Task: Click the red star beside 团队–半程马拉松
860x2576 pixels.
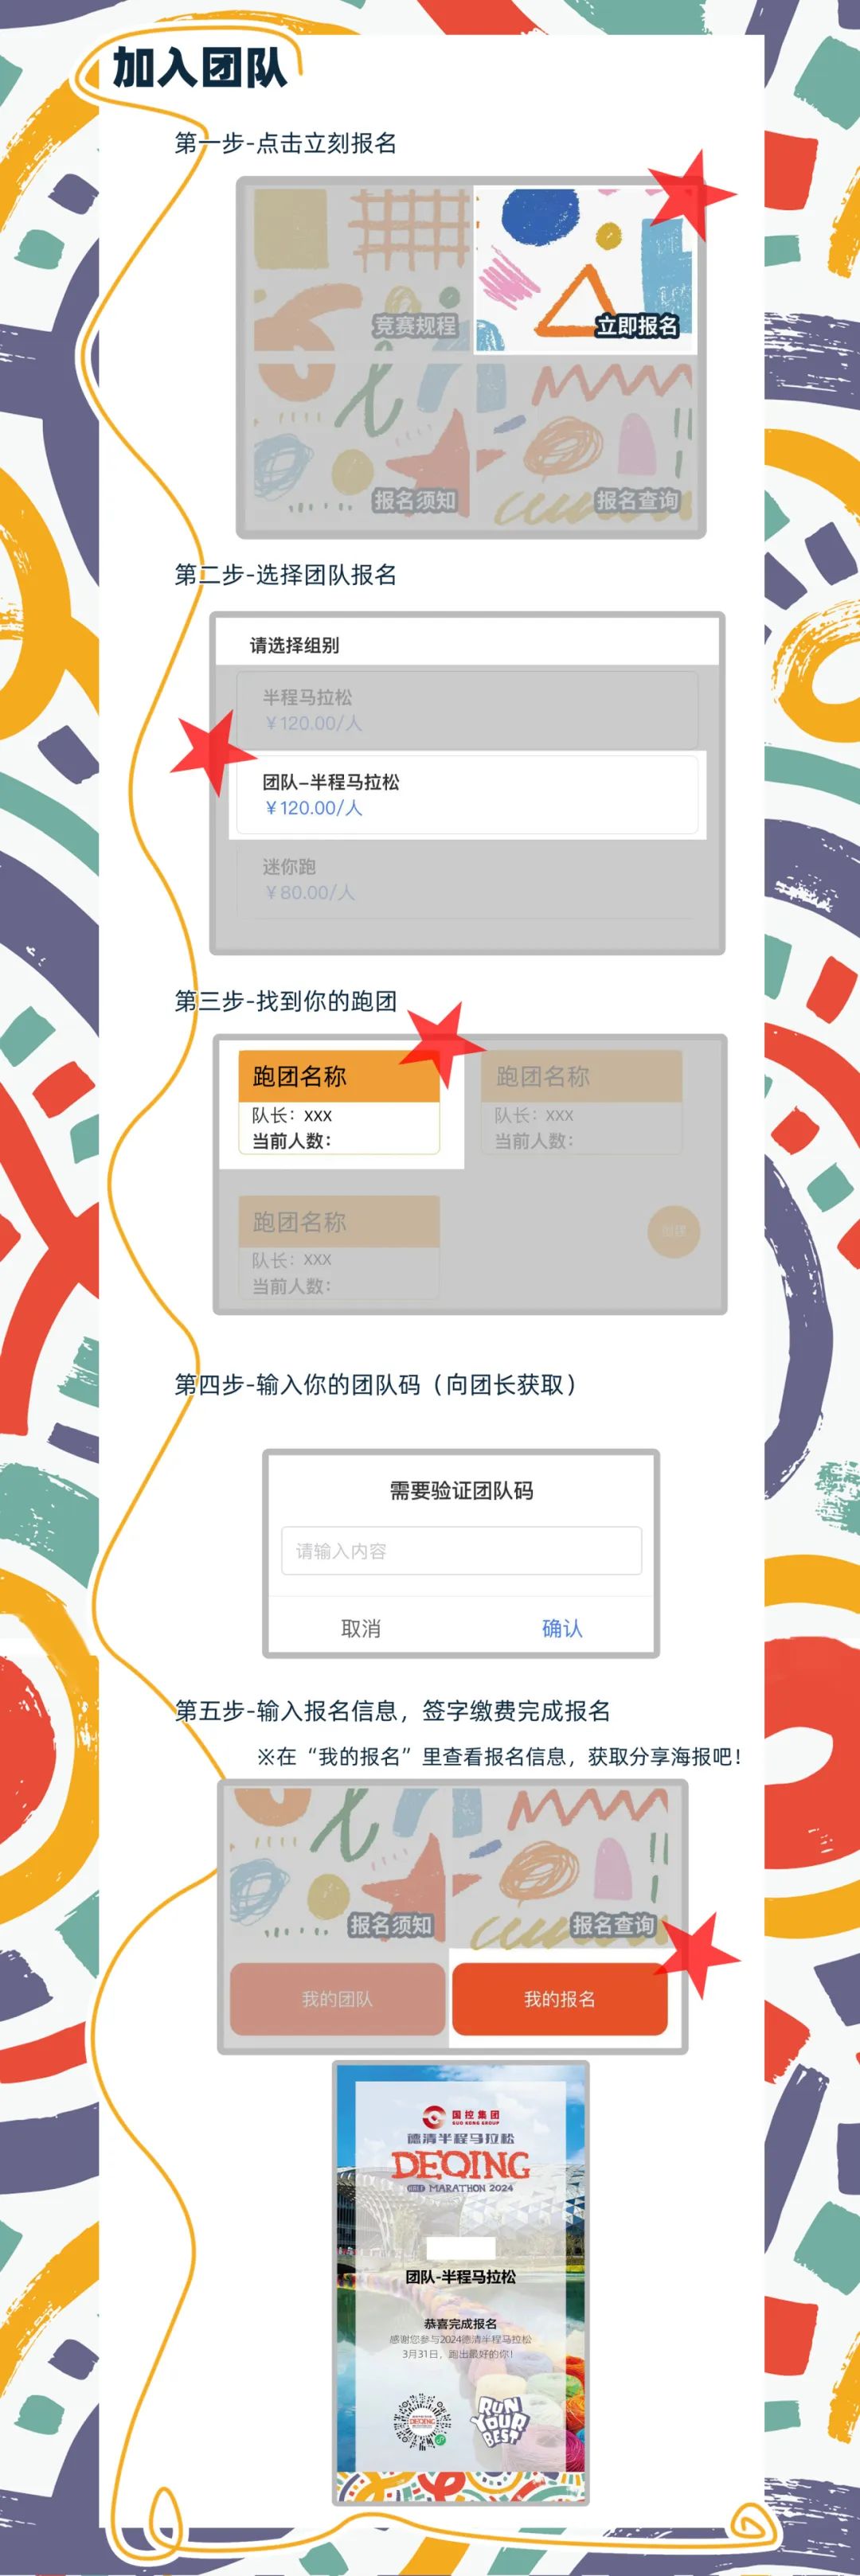Action: point(213,752)
